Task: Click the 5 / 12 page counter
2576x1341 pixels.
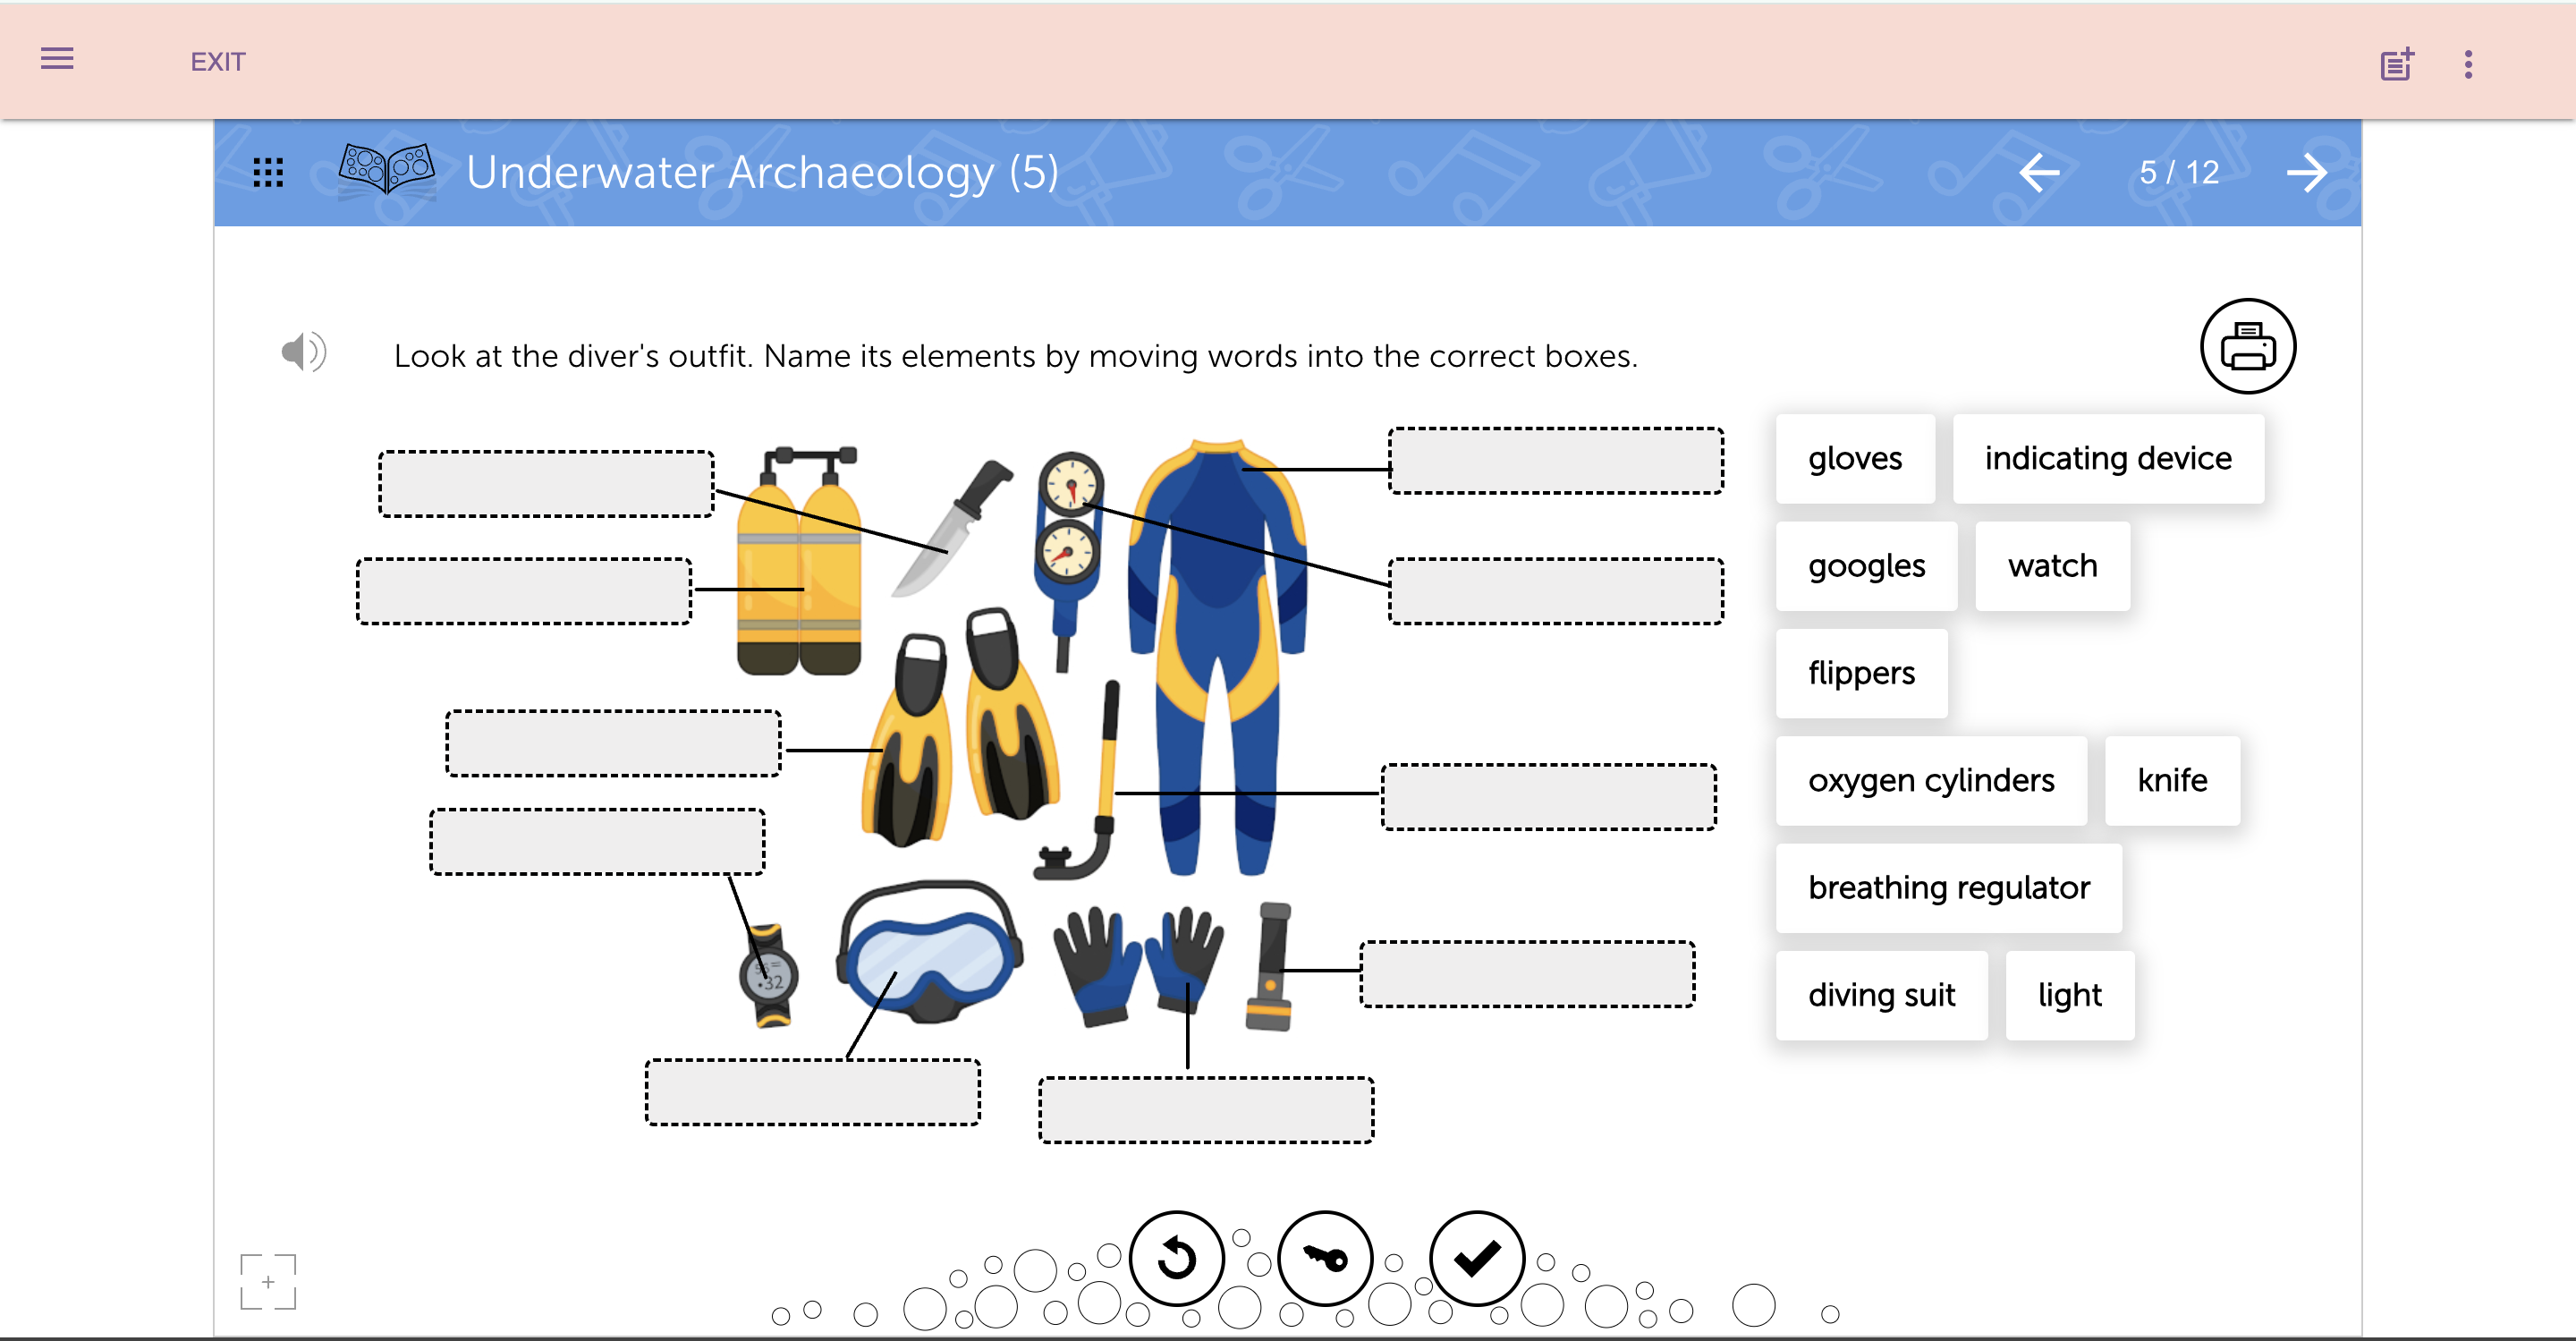Action: [2179, 172]
